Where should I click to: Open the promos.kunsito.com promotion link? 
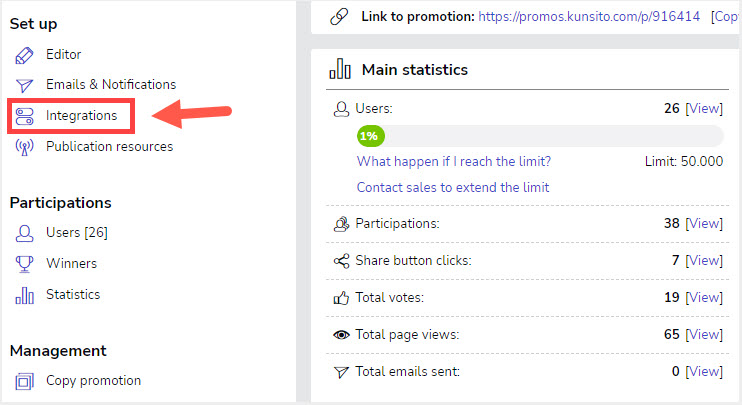coord(589,17)
